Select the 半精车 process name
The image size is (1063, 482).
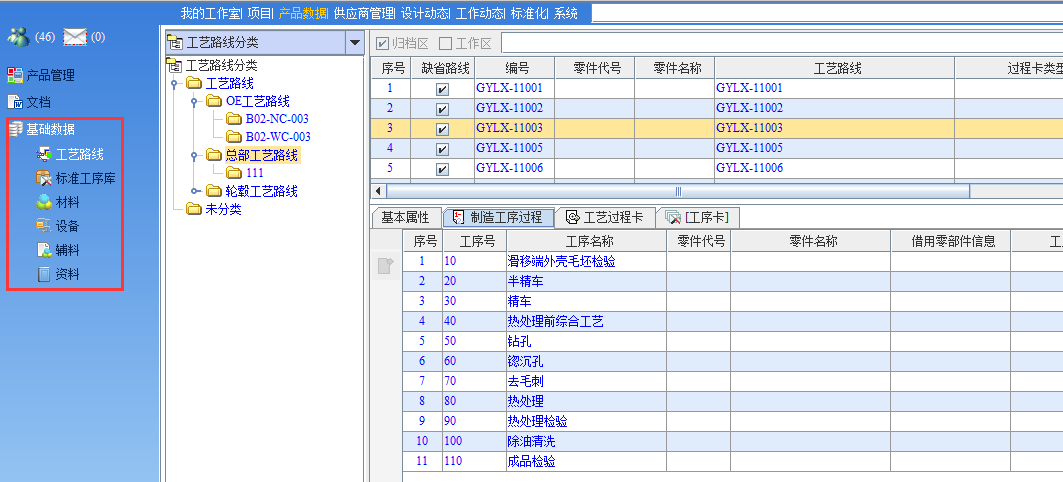point(525,281)
